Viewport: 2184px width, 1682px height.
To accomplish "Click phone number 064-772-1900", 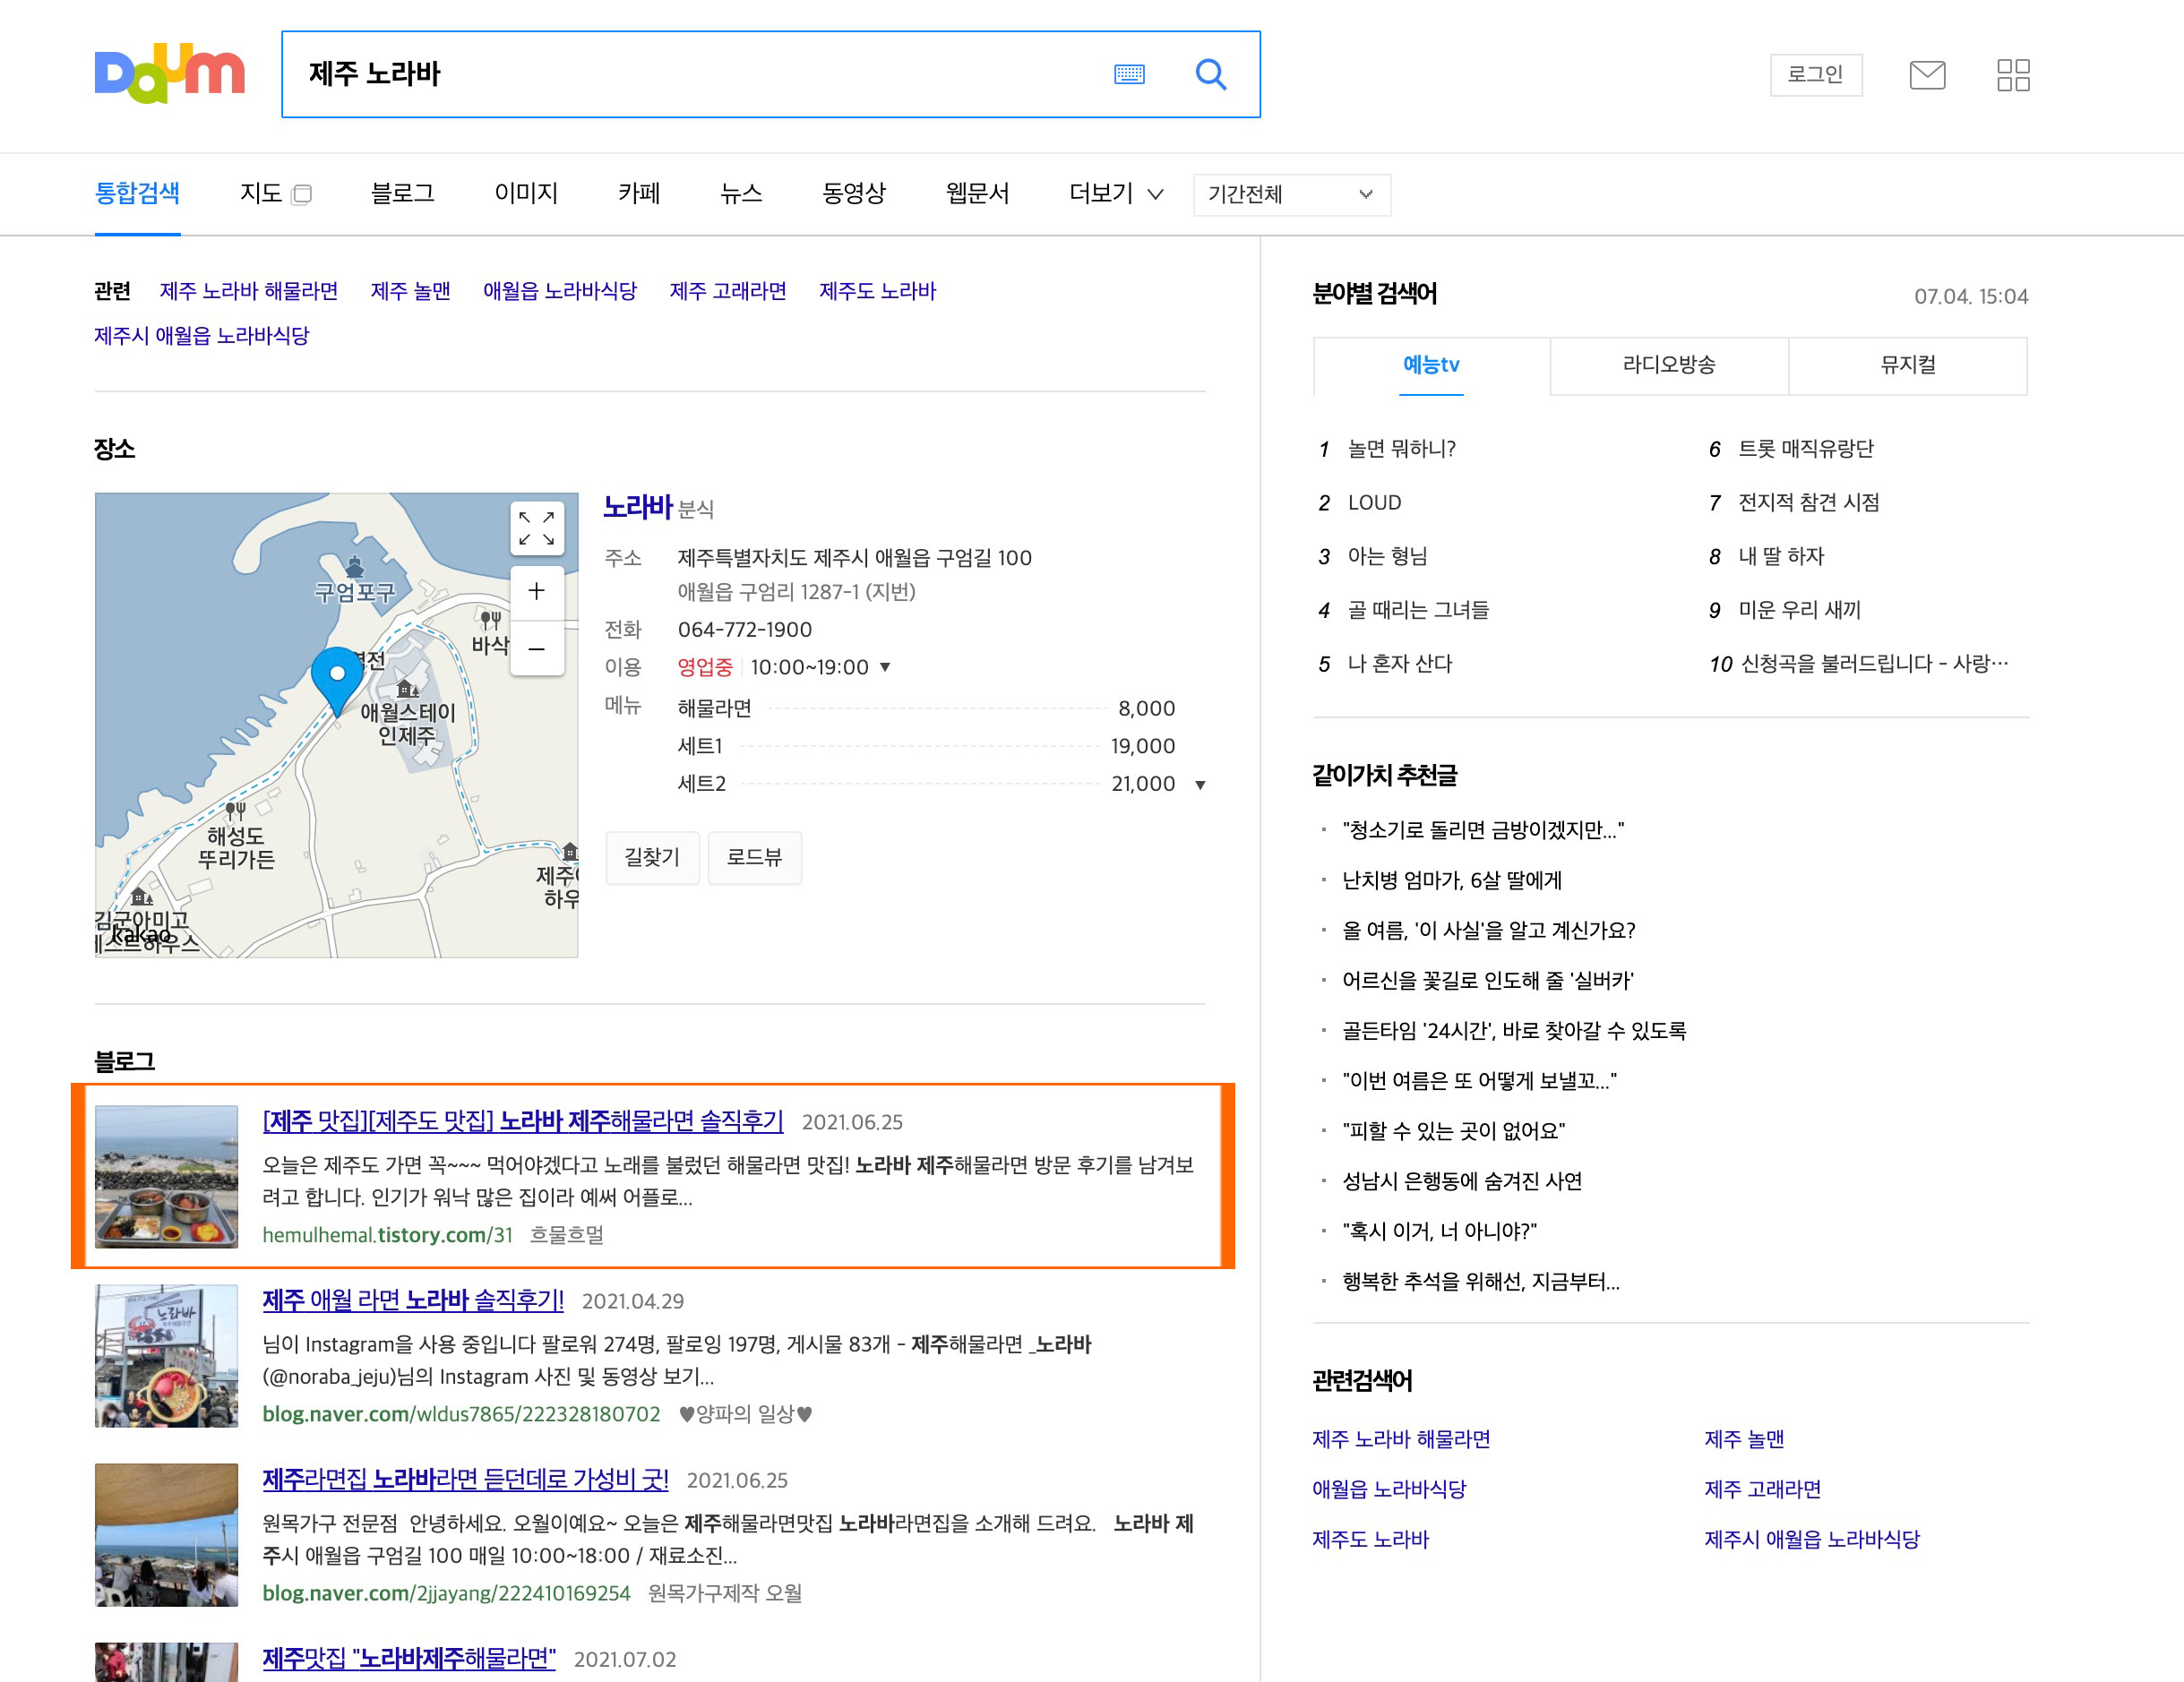I will tap(745, 630).
